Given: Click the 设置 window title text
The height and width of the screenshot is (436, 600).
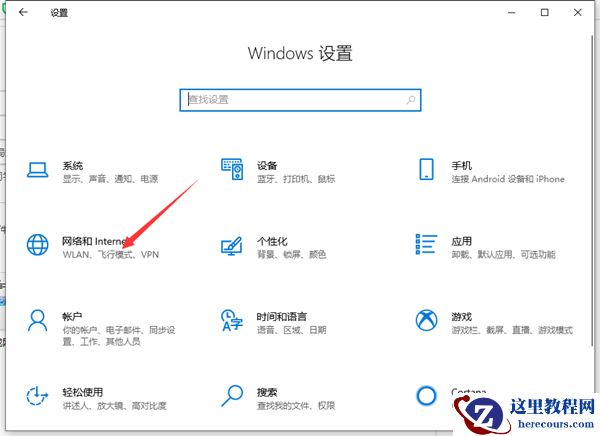Looking at the screenshot, I should coord(59,13).
